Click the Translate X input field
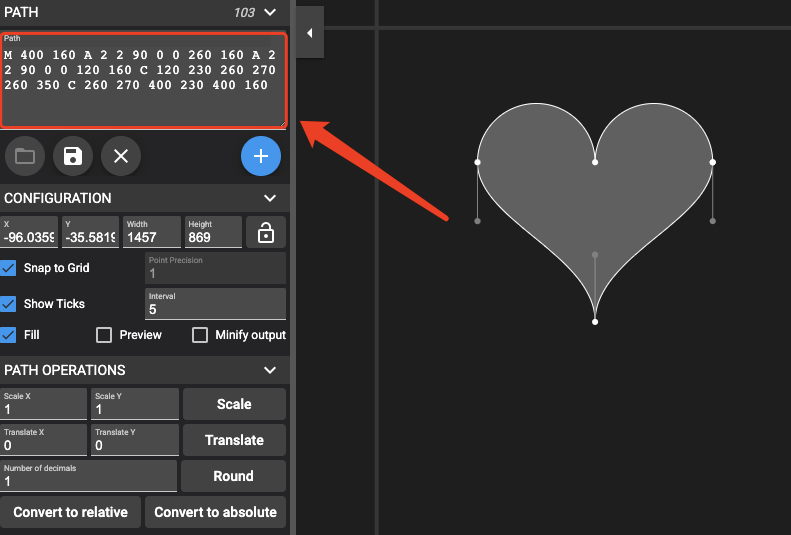791x535 pixels. [x=43, y=440]
